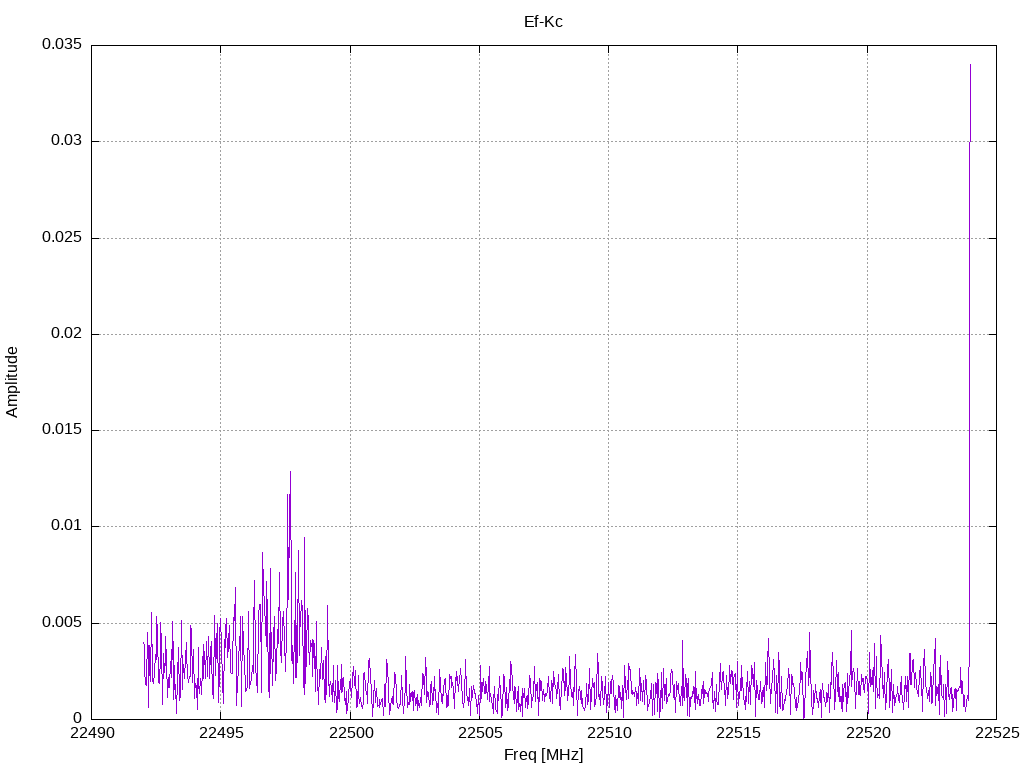Click the 0.035 y-axis tick label
Viewport: 1024px width, 768px height.
[62, 44]
